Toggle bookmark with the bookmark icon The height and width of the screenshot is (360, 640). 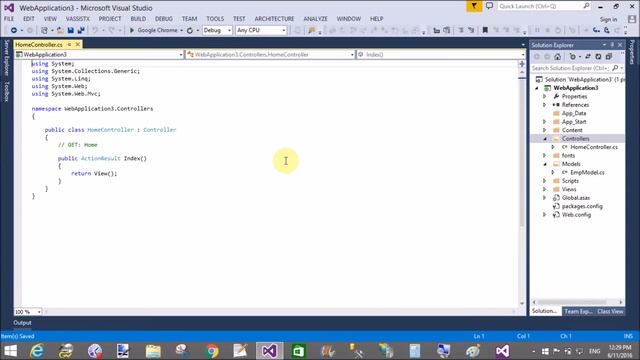[x=485, y=30]
